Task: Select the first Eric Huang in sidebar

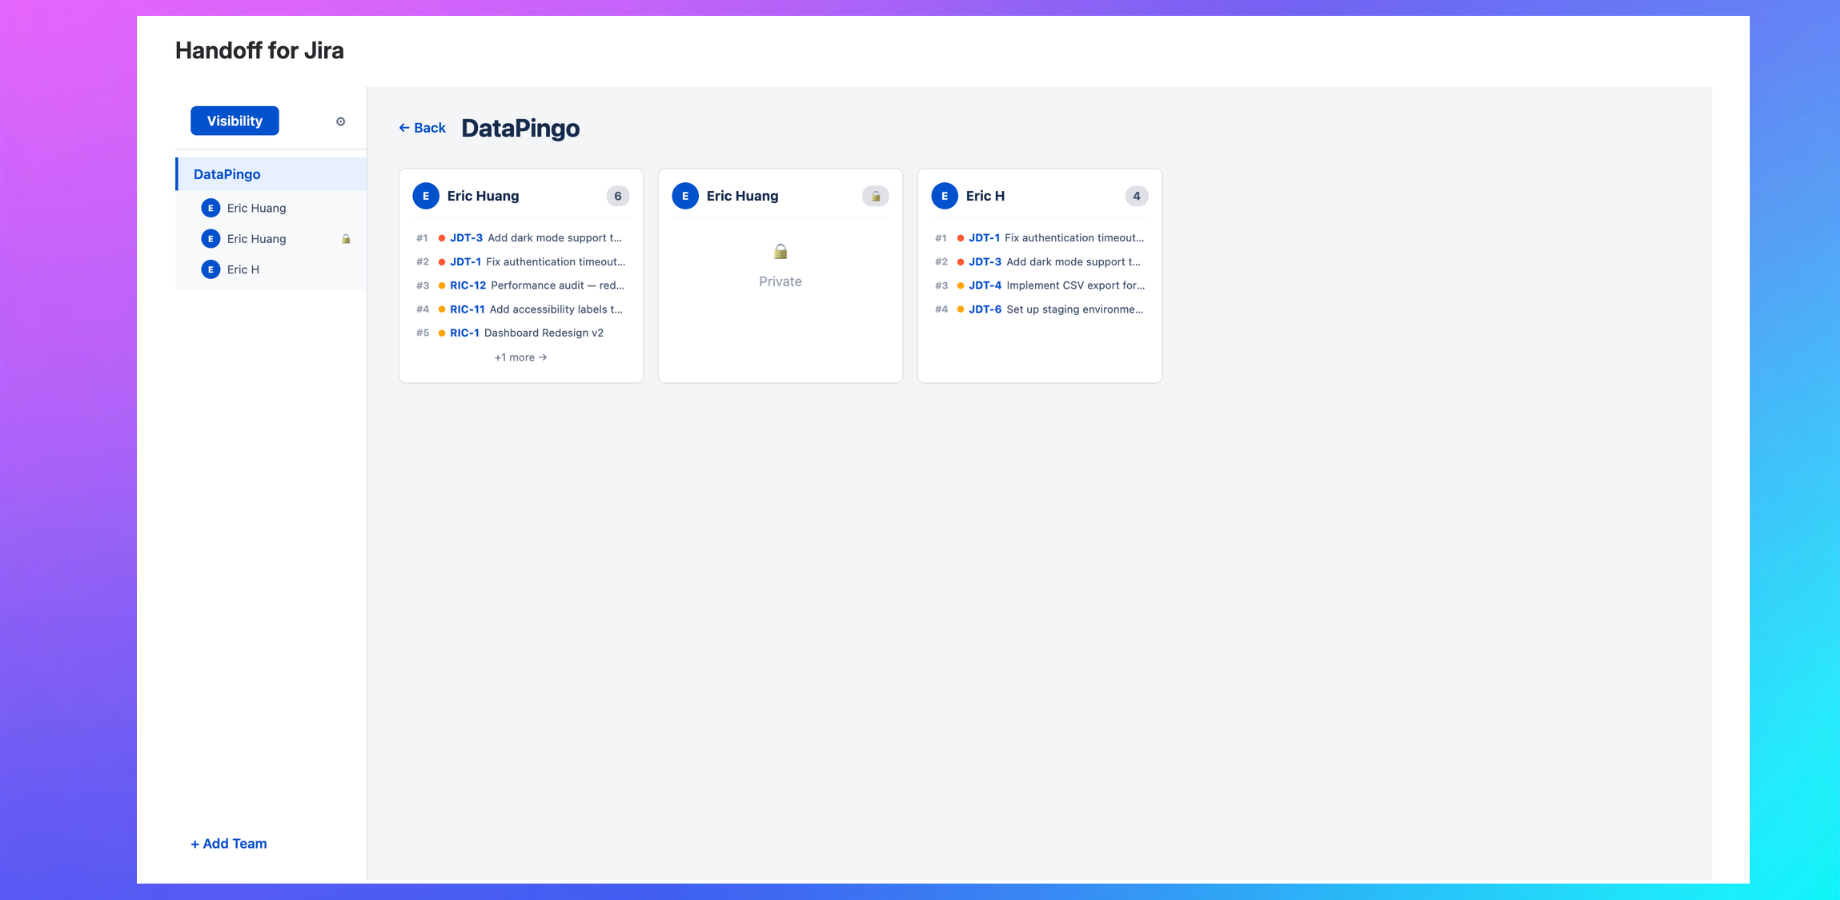Action: pos(271,208)
